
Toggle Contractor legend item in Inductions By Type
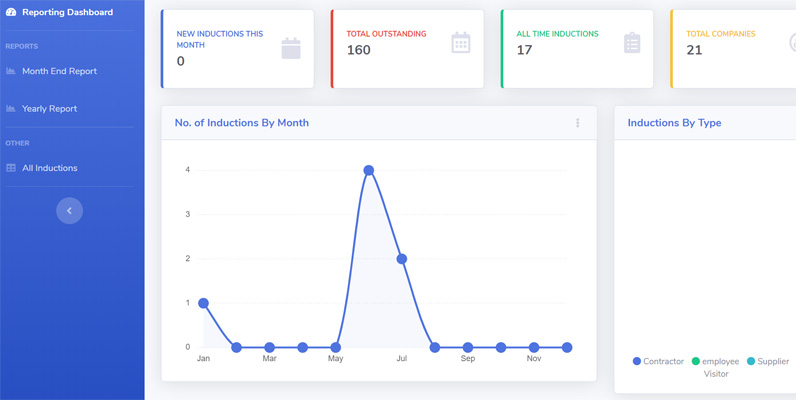pyautogui.click(x=658, y=361)
